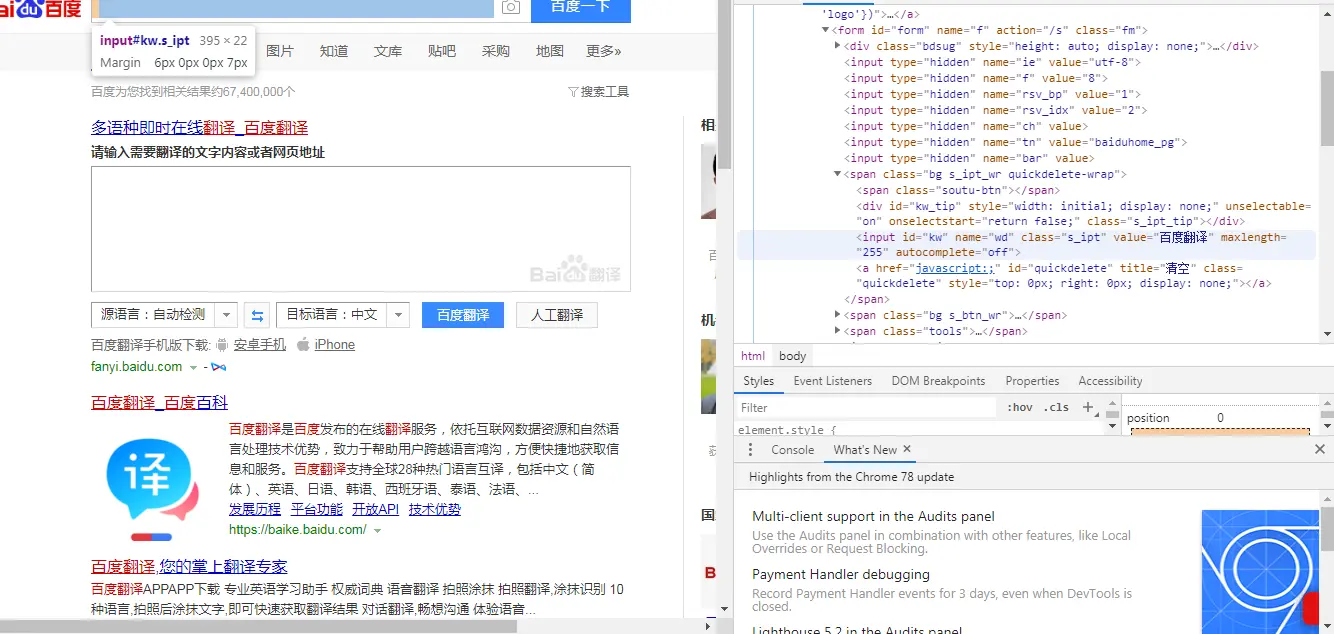Open the 百度翻译,您的掌上翻译专家 result link
The width and height of the screenshot is (1334, 634).
coord(189,567)
